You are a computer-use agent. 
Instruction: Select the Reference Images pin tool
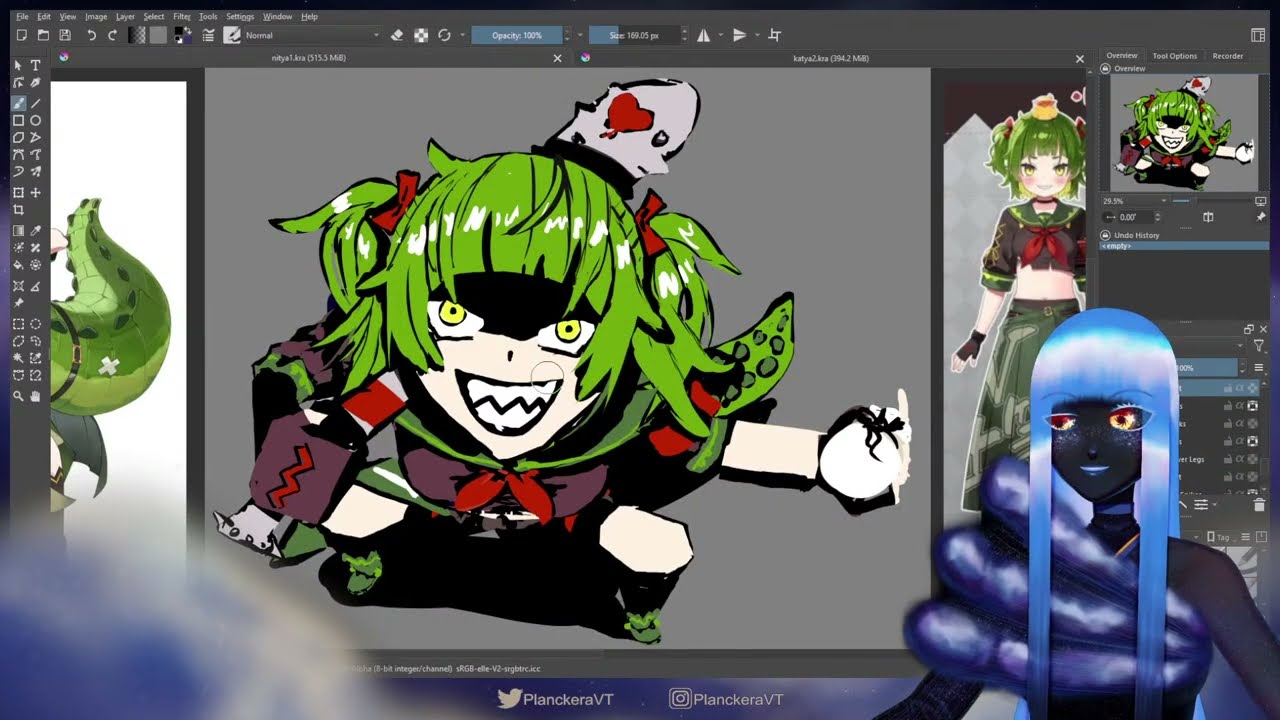click(18, 303)
